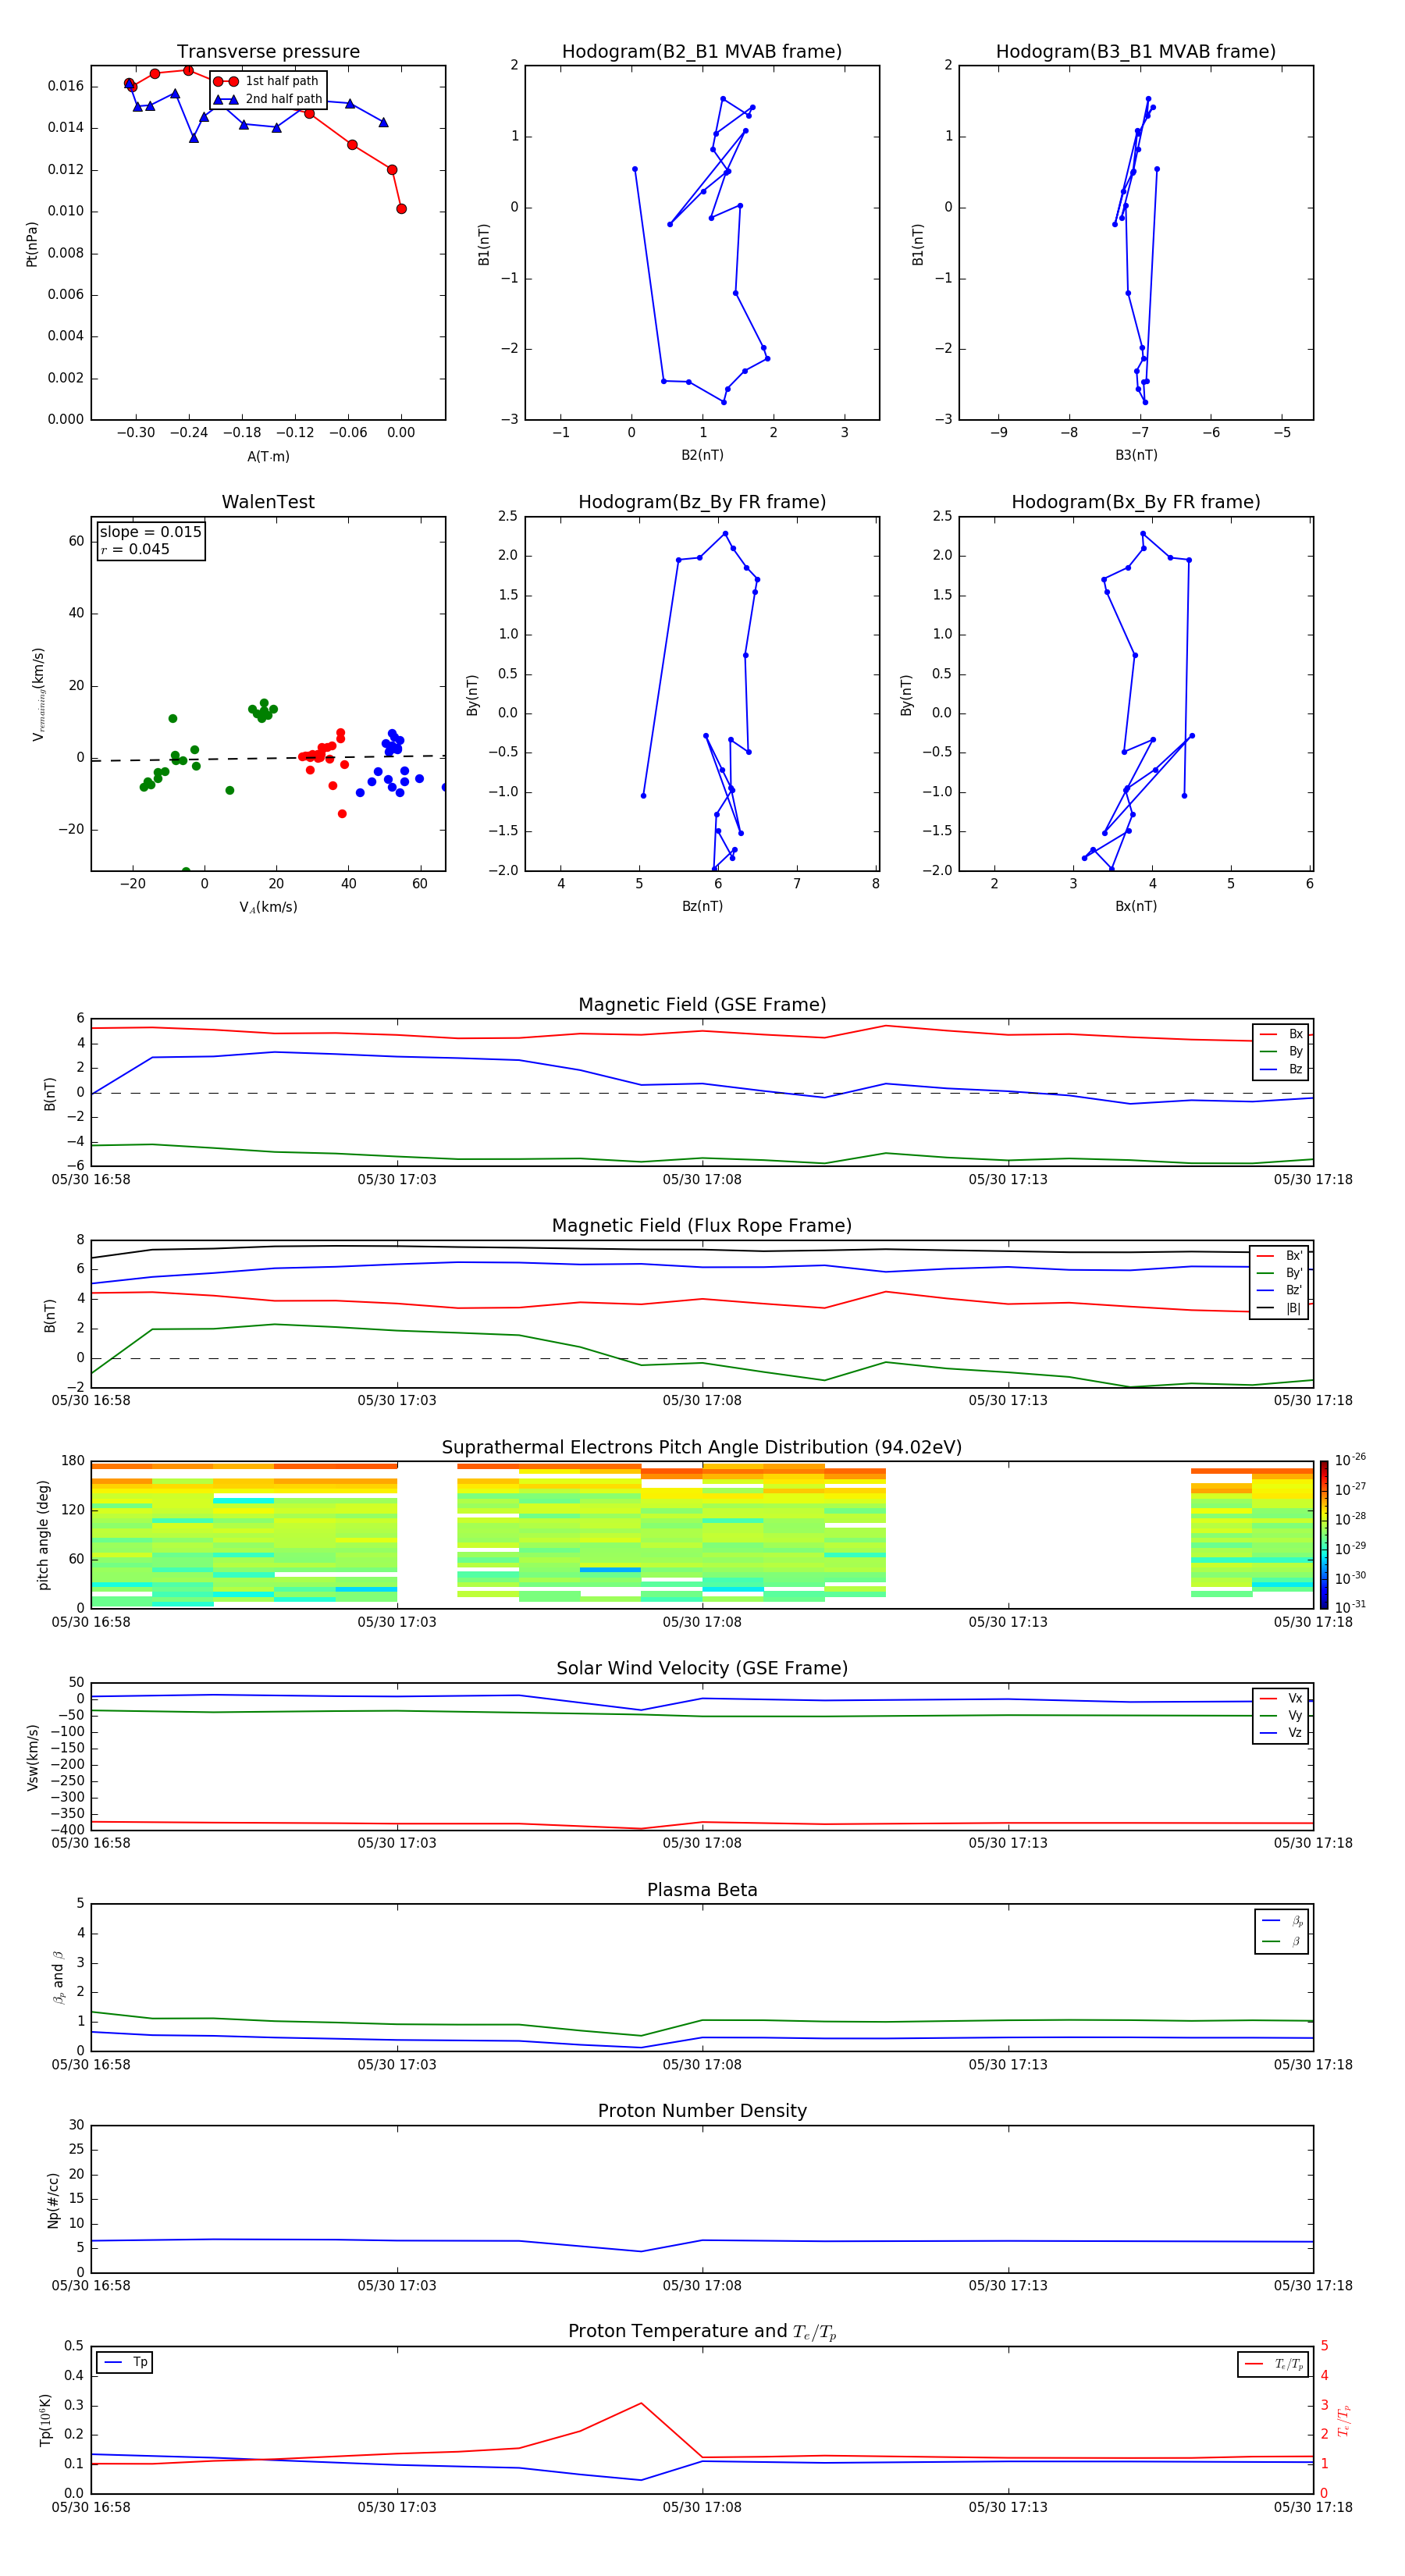This screenshot has width=1405, height=2576.
Task: Select the "B2(nT)" x-axis label
Action: click(x=702, y=455)
